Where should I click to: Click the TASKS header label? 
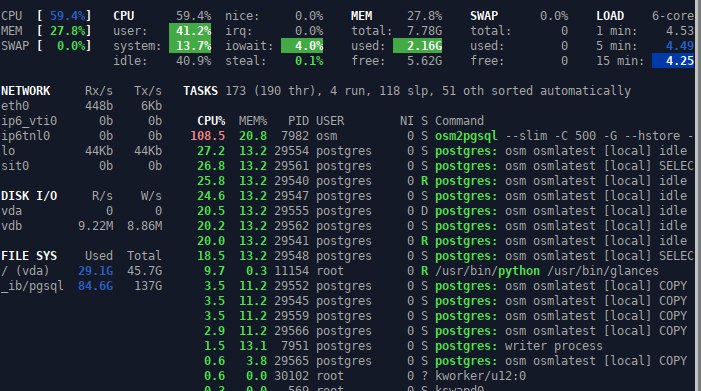point(201,91)
